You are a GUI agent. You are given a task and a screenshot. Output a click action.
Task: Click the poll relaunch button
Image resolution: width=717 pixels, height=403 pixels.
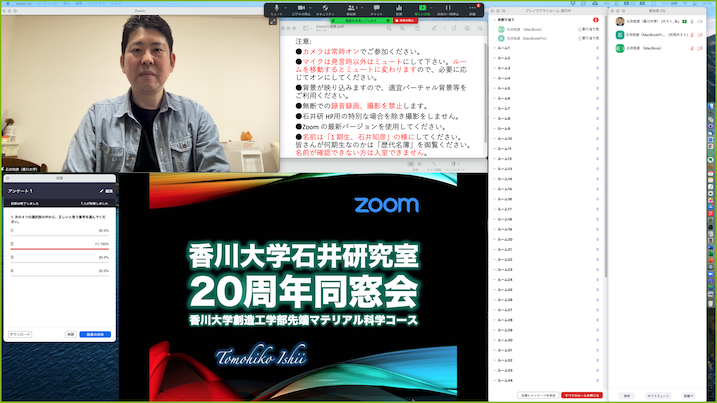(x=70, y=334)
